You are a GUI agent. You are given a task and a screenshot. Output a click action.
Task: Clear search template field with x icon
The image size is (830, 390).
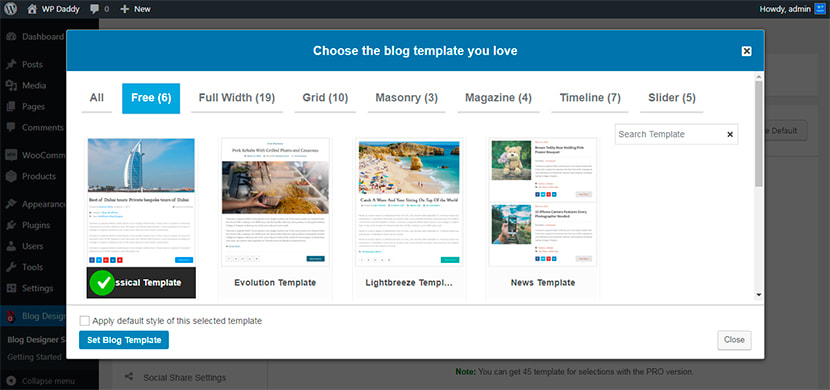[x=730, y=134]
